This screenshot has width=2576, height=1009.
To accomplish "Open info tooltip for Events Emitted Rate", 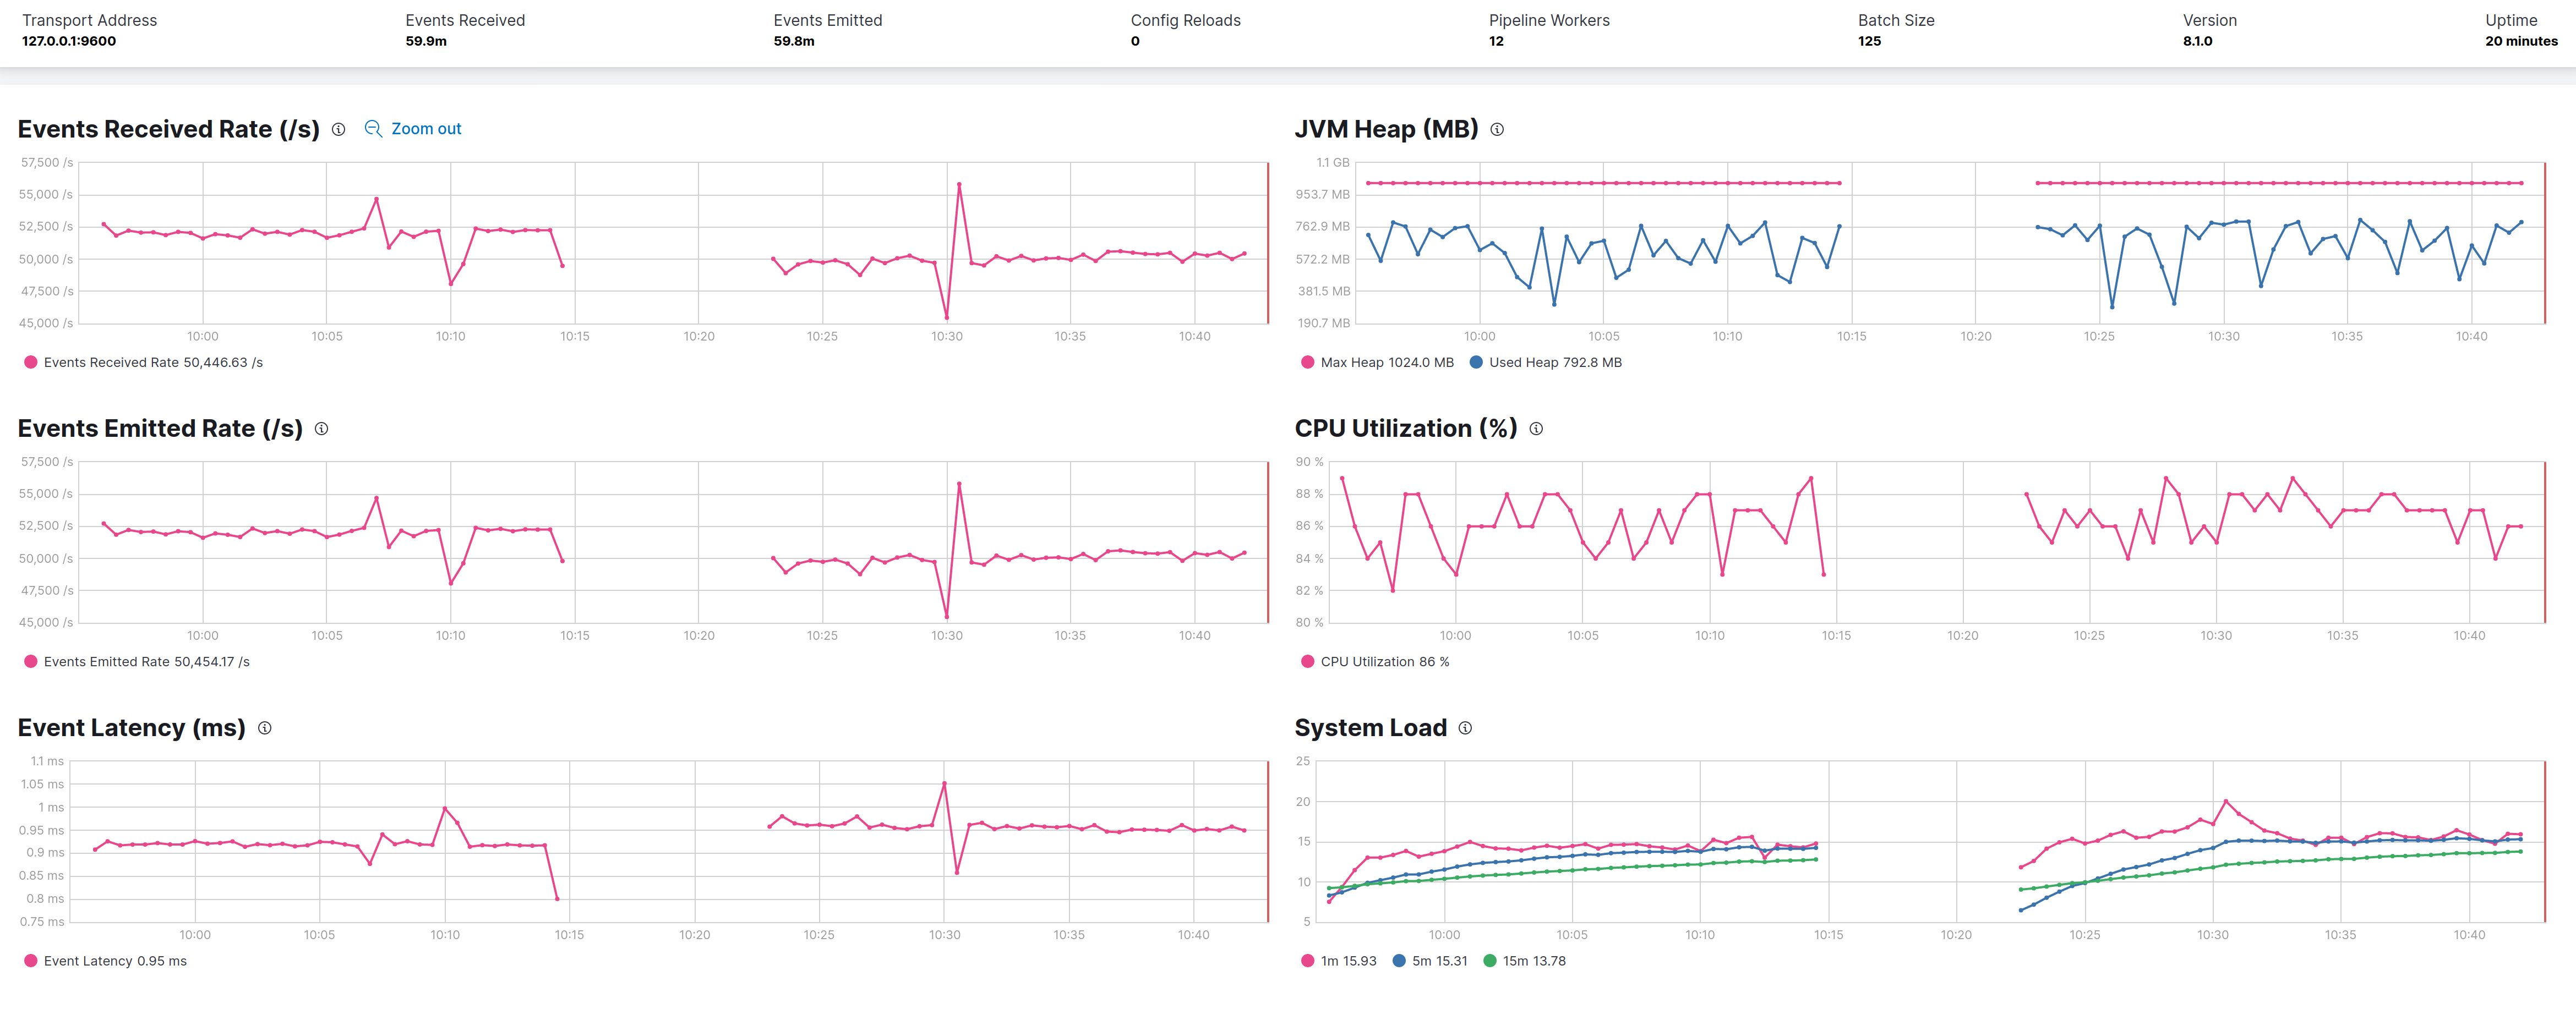I will [x=321, y=428].
